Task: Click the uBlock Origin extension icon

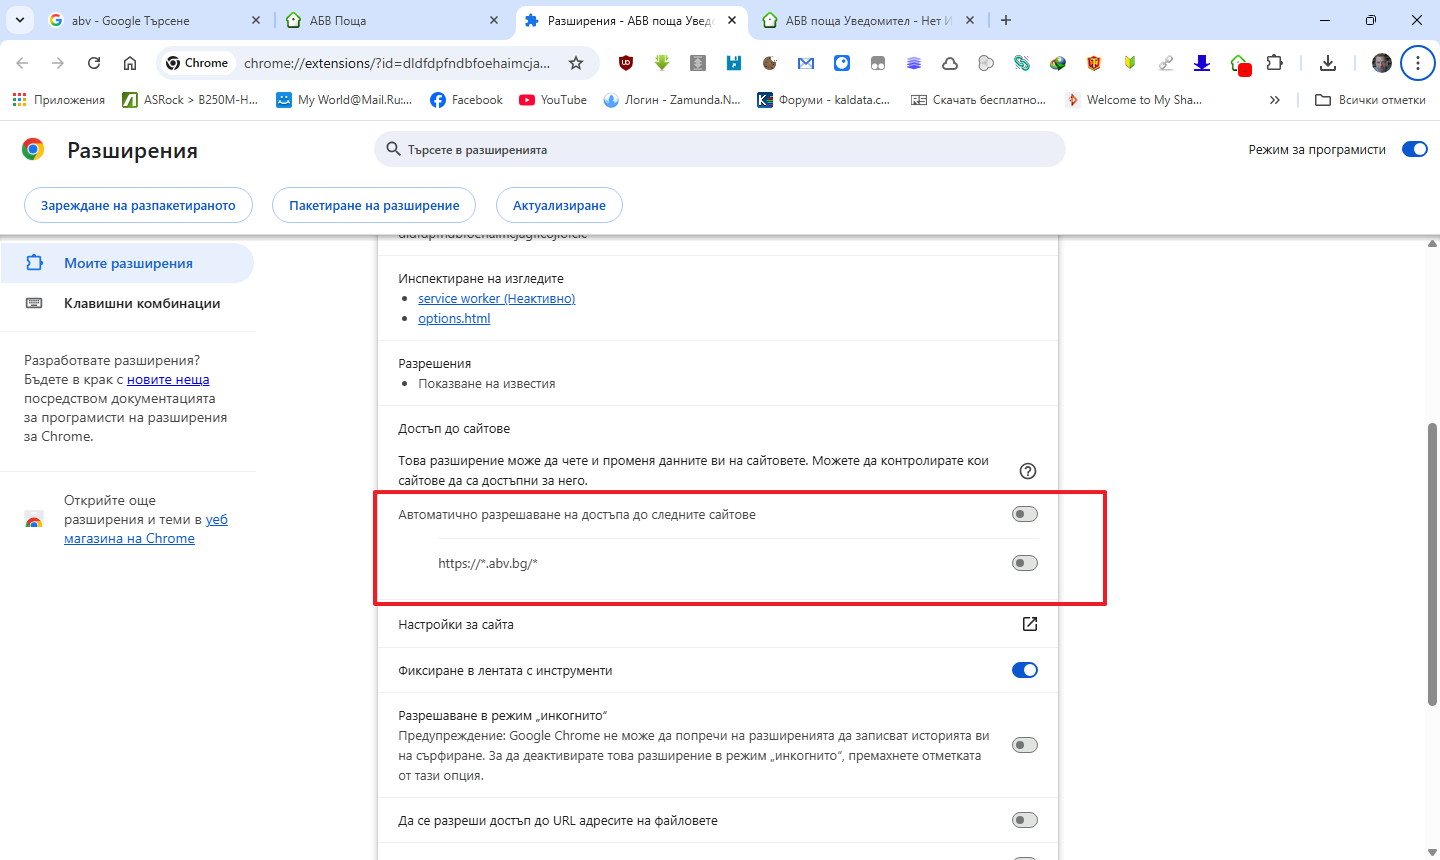Action: pos(626,63)
